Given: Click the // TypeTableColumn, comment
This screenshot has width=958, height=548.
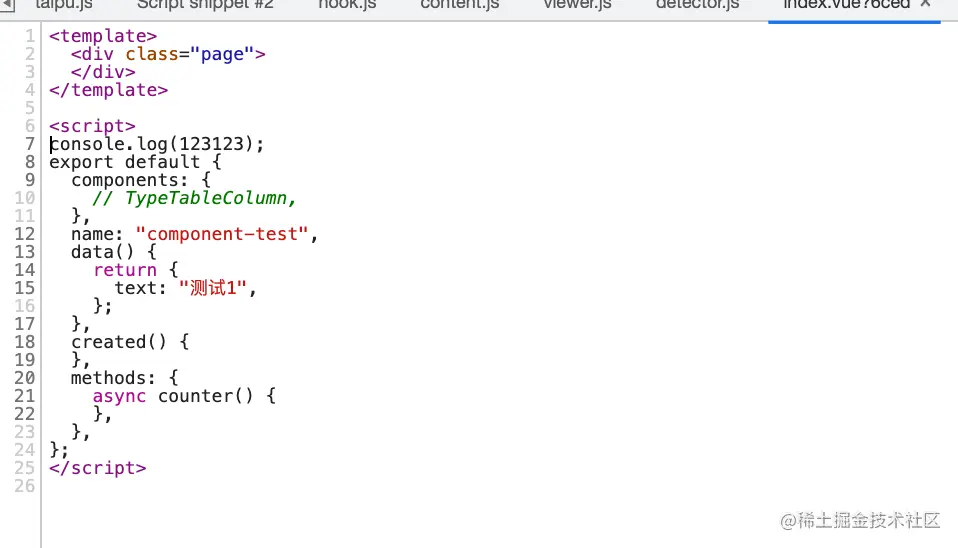Looking at the screenshot, I should [194, 198].
